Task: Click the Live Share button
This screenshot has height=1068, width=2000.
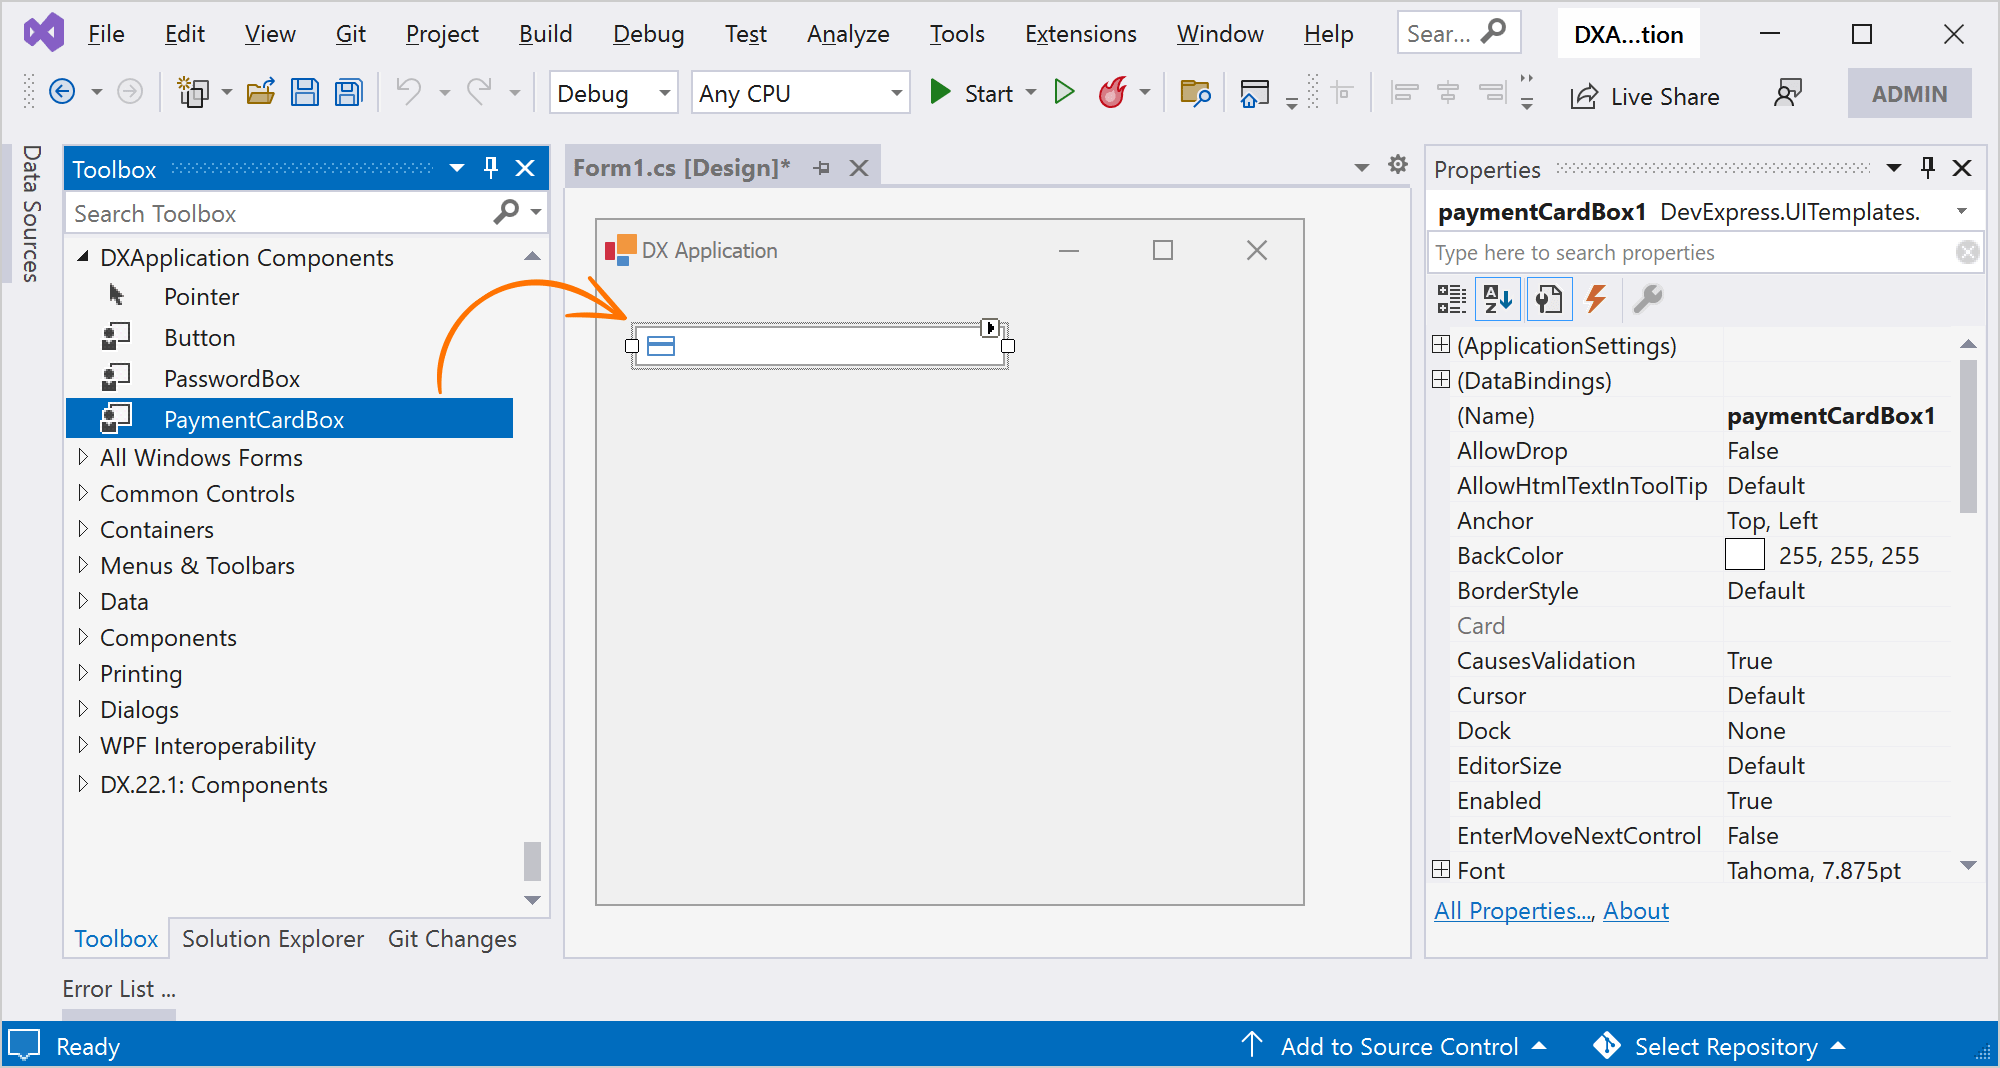Action: 1644,96
